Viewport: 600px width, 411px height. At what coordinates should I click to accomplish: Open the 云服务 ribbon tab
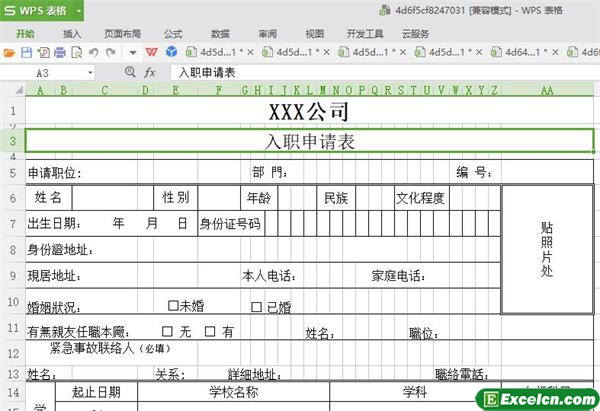click(415, 34)
